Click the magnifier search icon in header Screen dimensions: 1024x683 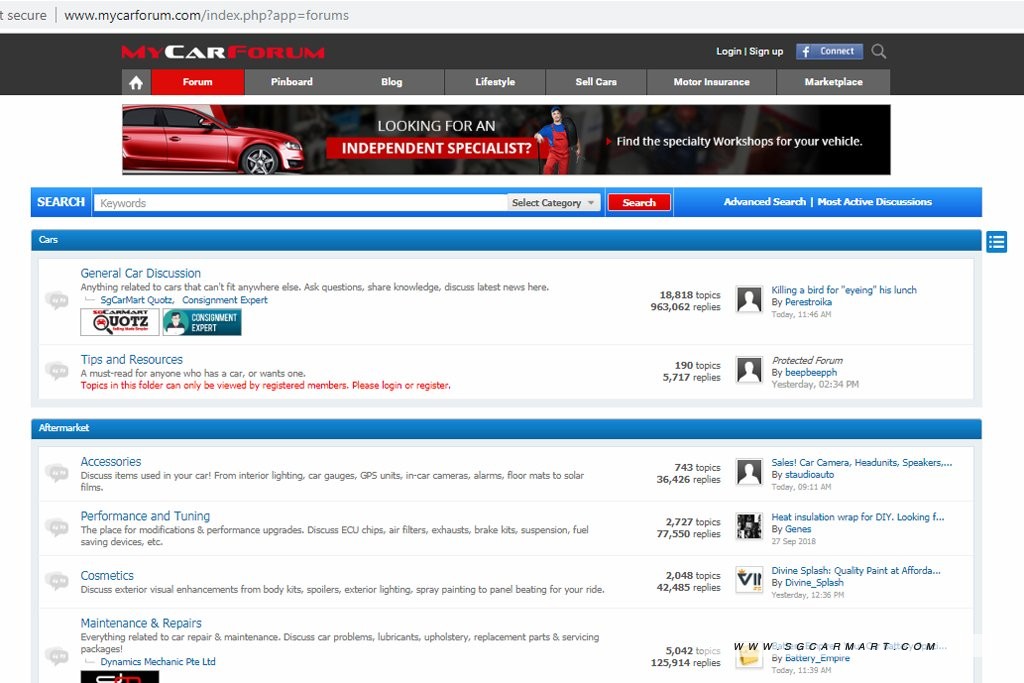tap(879, 51)
